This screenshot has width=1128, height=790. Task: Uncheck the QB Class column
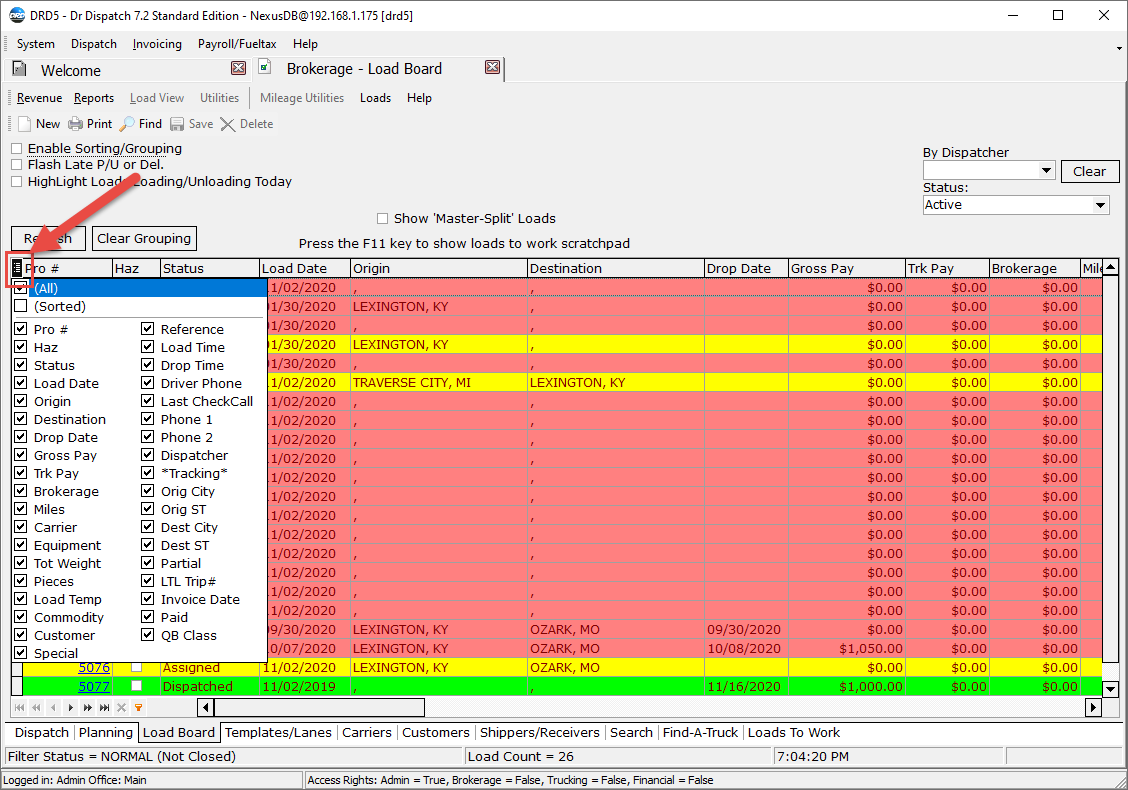coord(147,635)
